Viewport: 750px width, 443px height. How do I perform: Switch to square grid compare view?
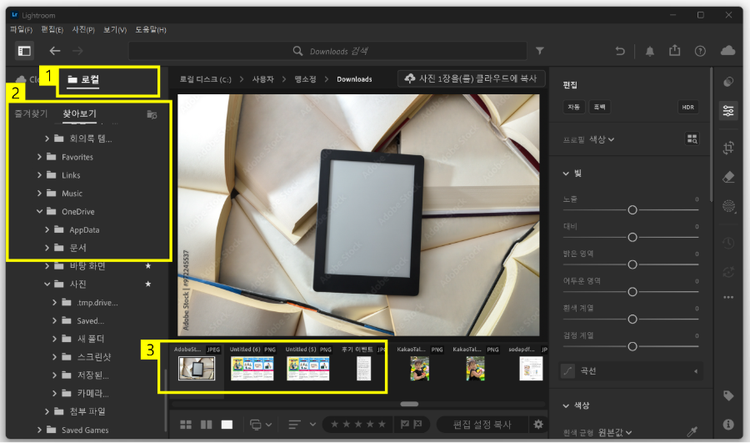pos(206,424)
